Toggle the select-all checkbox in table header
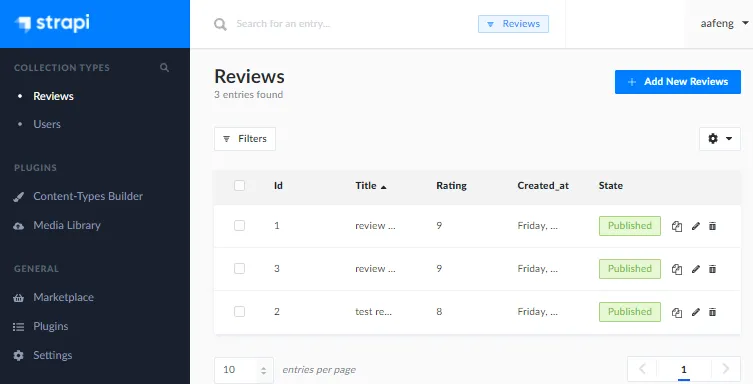The image size is (753, 384). point(239,185)
